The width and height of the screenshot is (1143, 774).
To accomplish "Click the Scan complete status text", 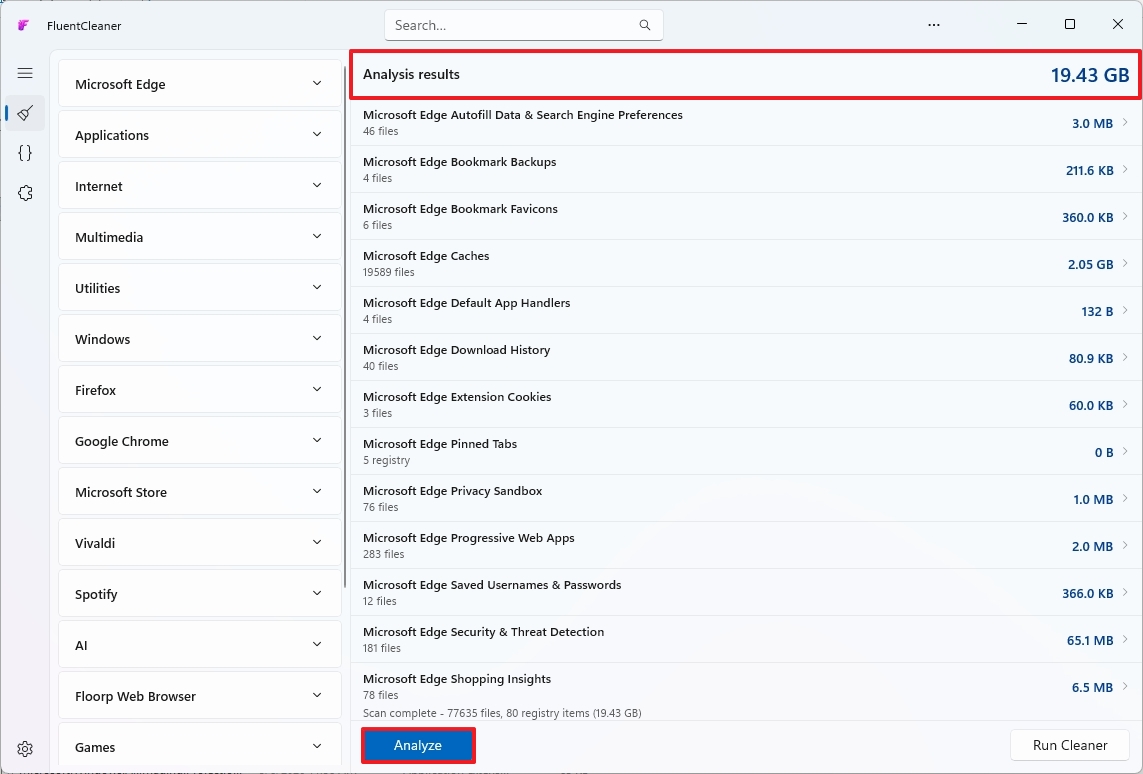I will tap(502, 713).
